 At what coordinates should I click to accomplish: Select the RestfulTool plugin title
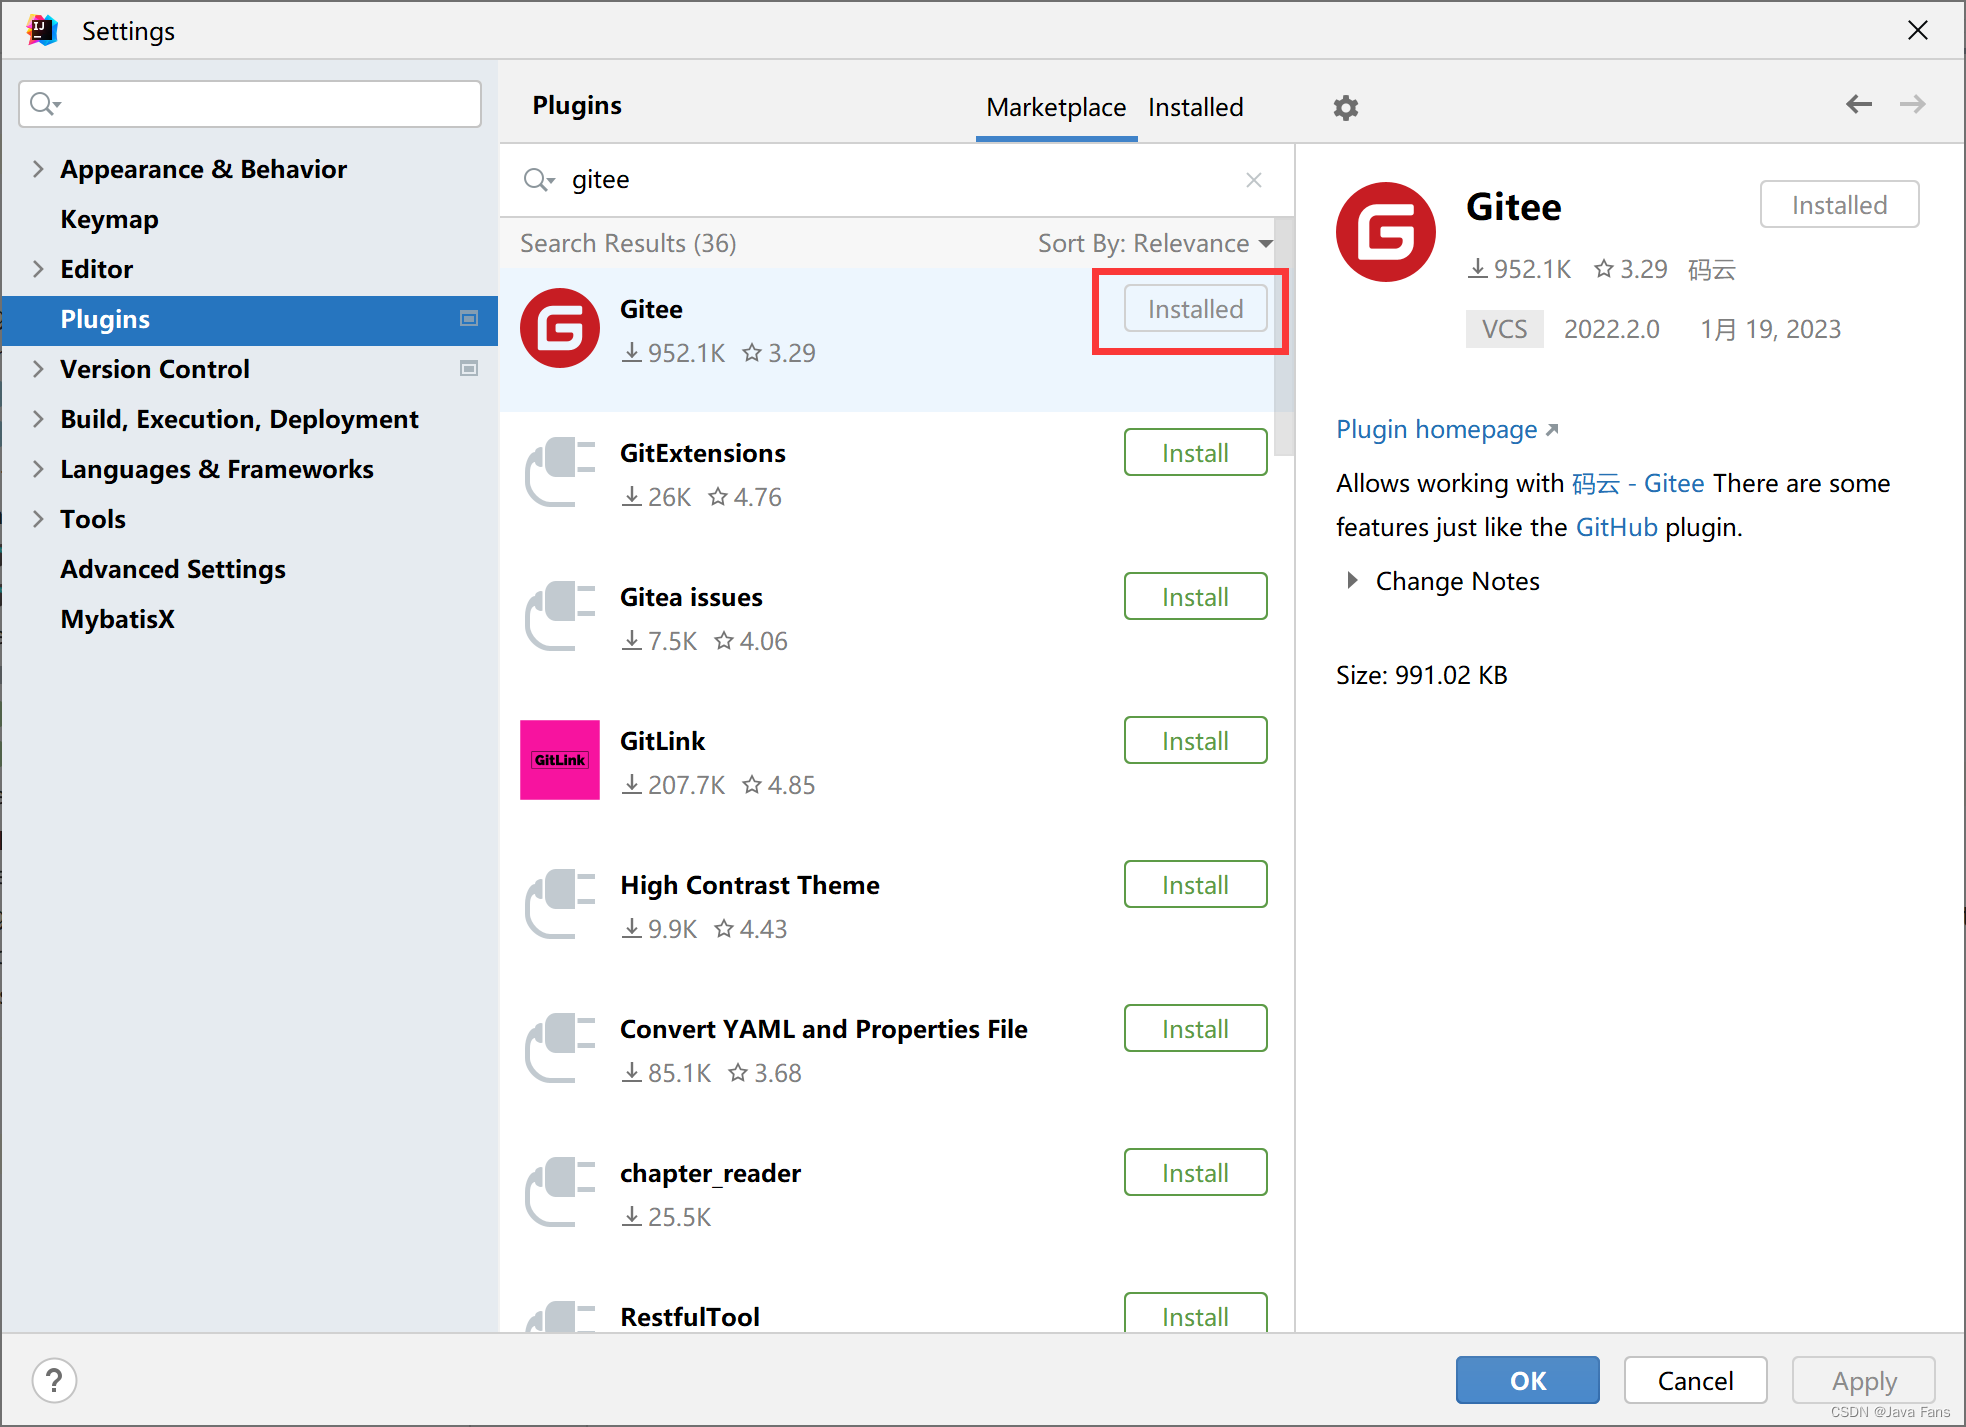[x=690, y=1317]
